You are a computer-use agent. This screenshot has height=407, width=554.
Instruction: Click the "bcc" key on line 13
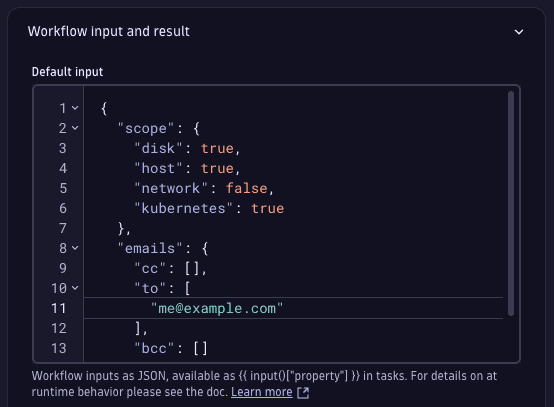pos(154,348)
